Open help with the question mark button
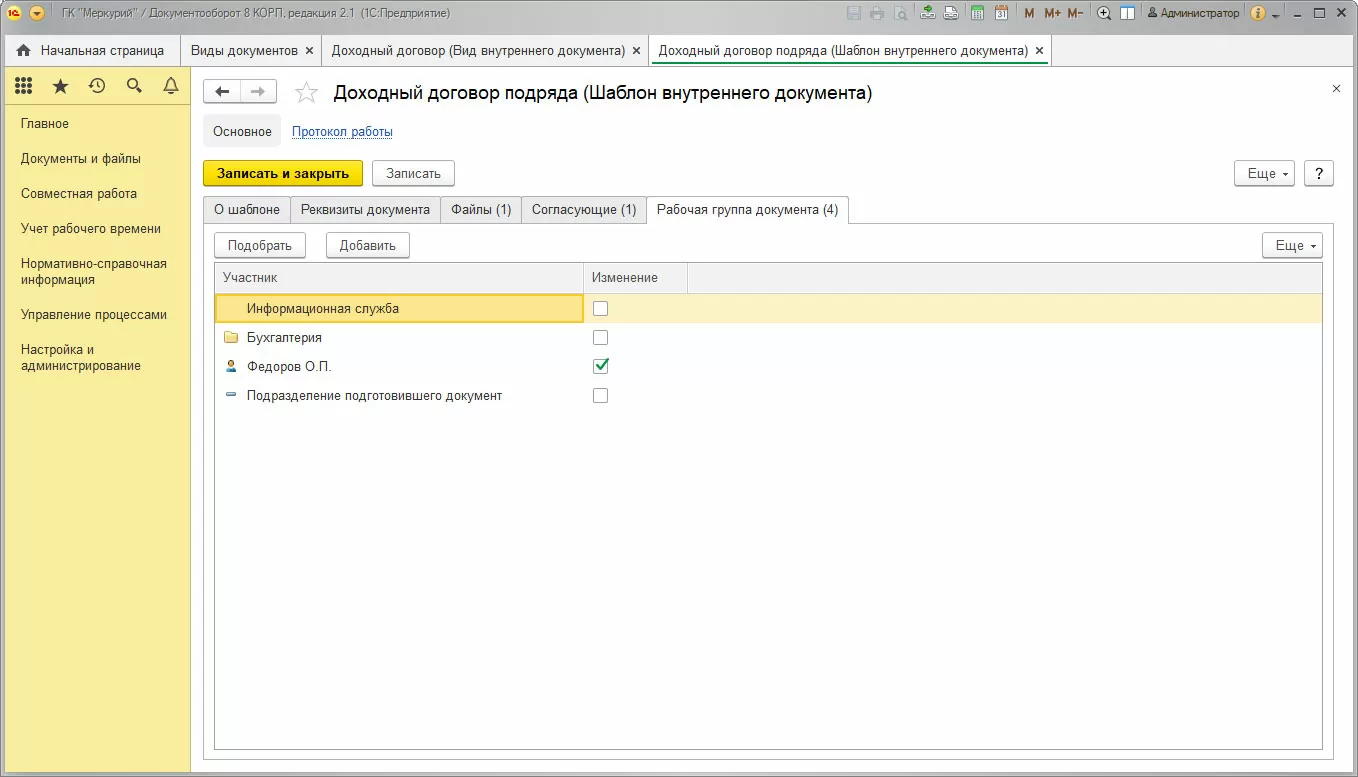The height and width of the screenshot is (777, 1358). point(1319,173)
